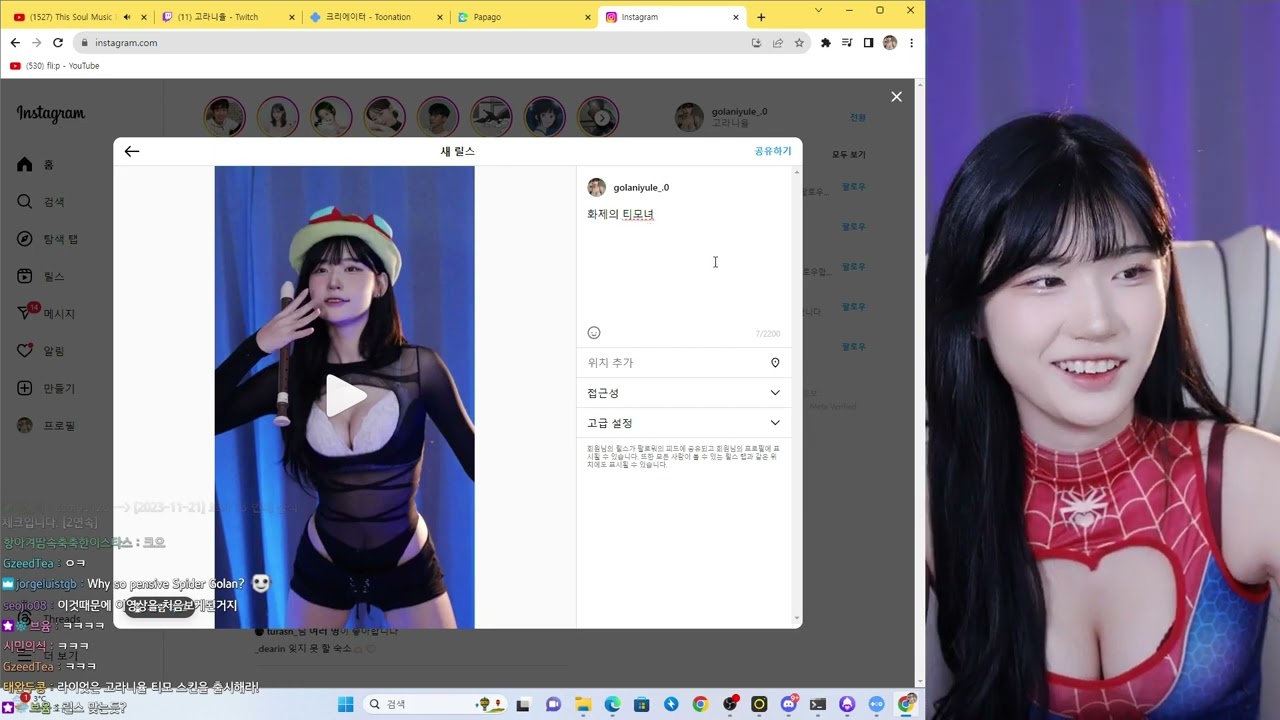
Task: Click golaniyule_0 avatar in the dialog
Action: tap(596, 187)
